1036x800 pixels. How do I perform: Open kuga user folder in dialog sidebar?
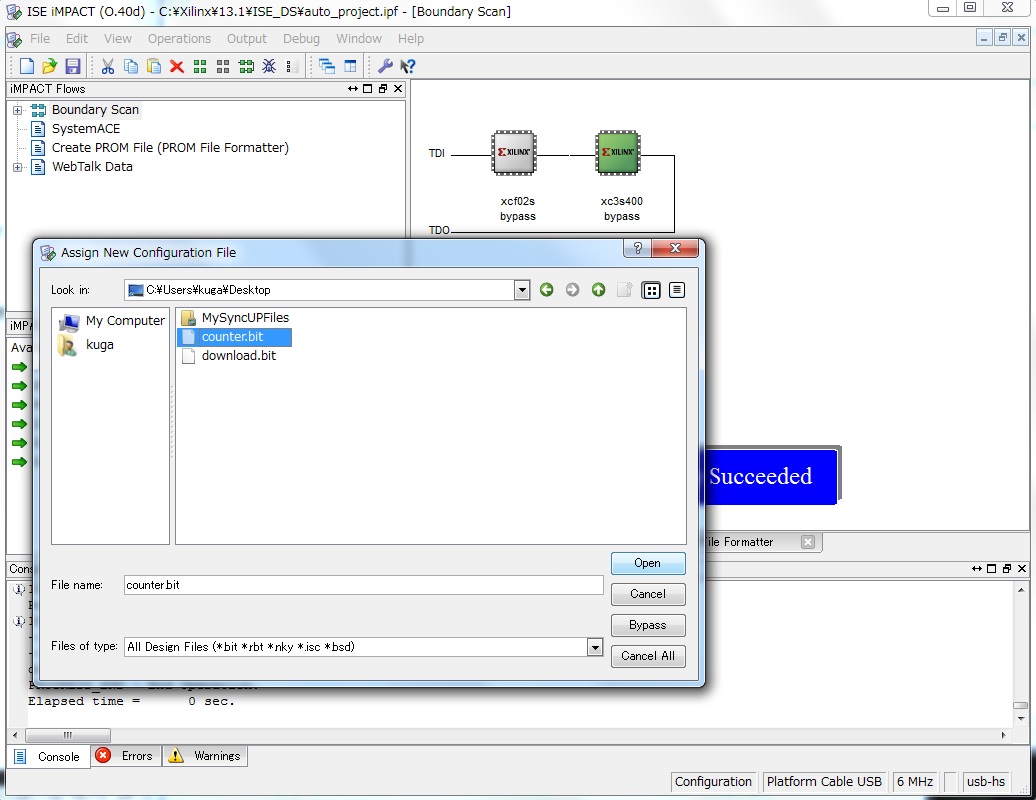(86, 345)
